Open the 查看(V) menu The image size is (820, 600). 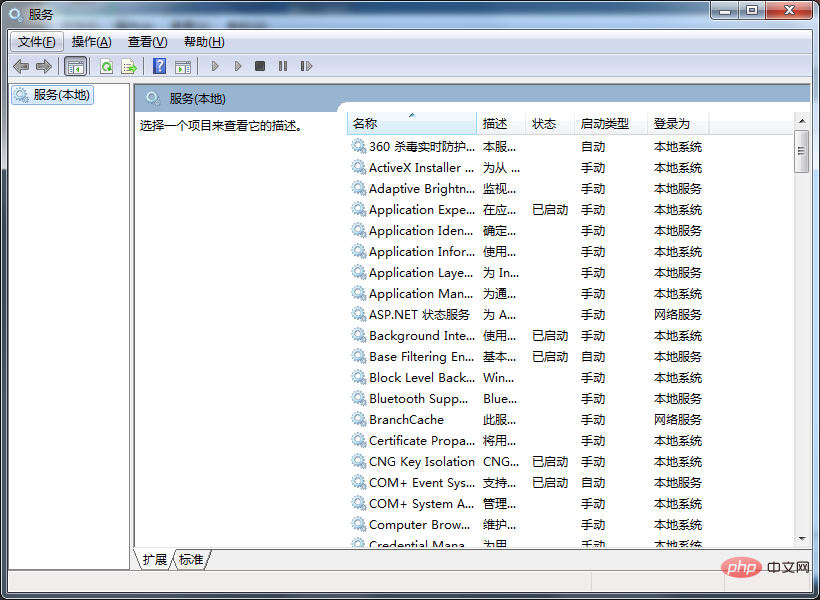tap(147, 42)
